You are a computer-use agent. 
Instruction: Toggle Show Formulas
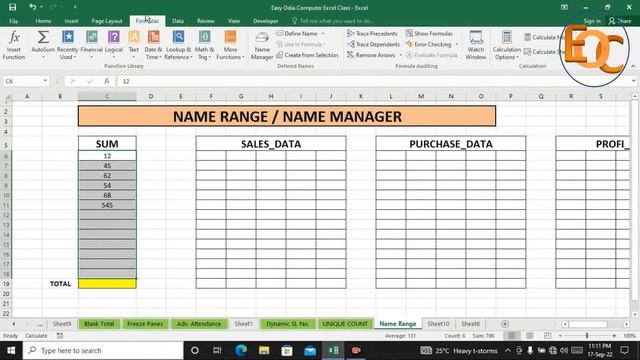pos(429,33)
